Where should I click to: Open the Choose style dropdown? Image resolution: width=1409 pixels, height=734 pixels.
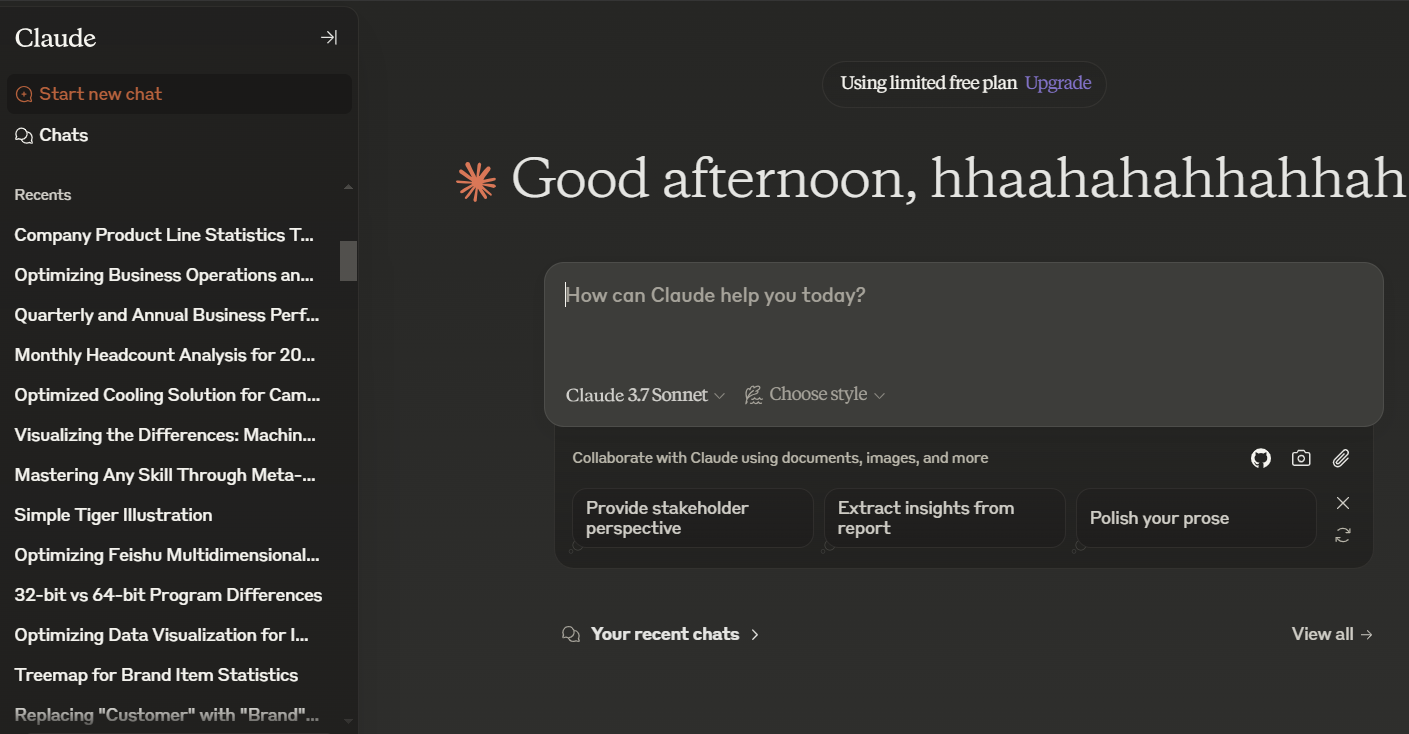point(816,395)
